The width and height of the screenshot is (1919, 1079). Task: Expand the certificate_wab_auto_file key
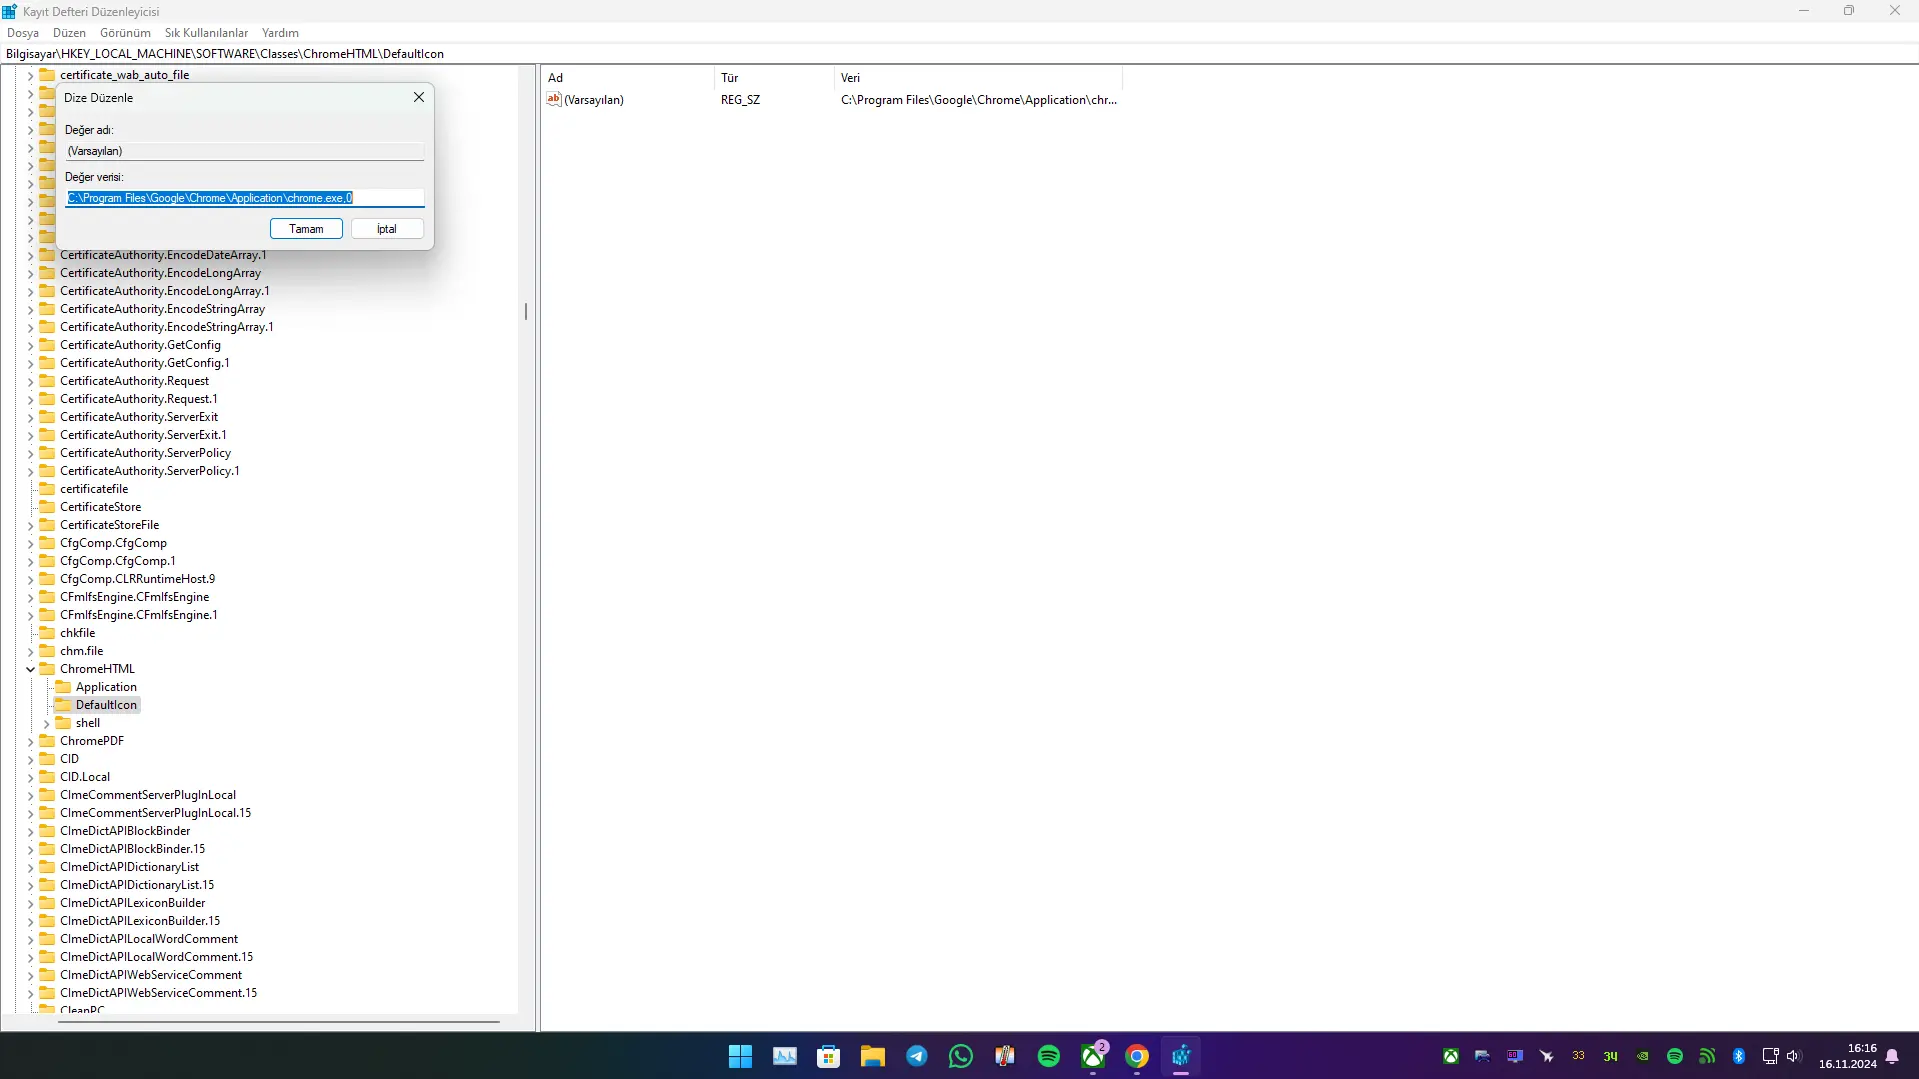click(x=30, y=75)
